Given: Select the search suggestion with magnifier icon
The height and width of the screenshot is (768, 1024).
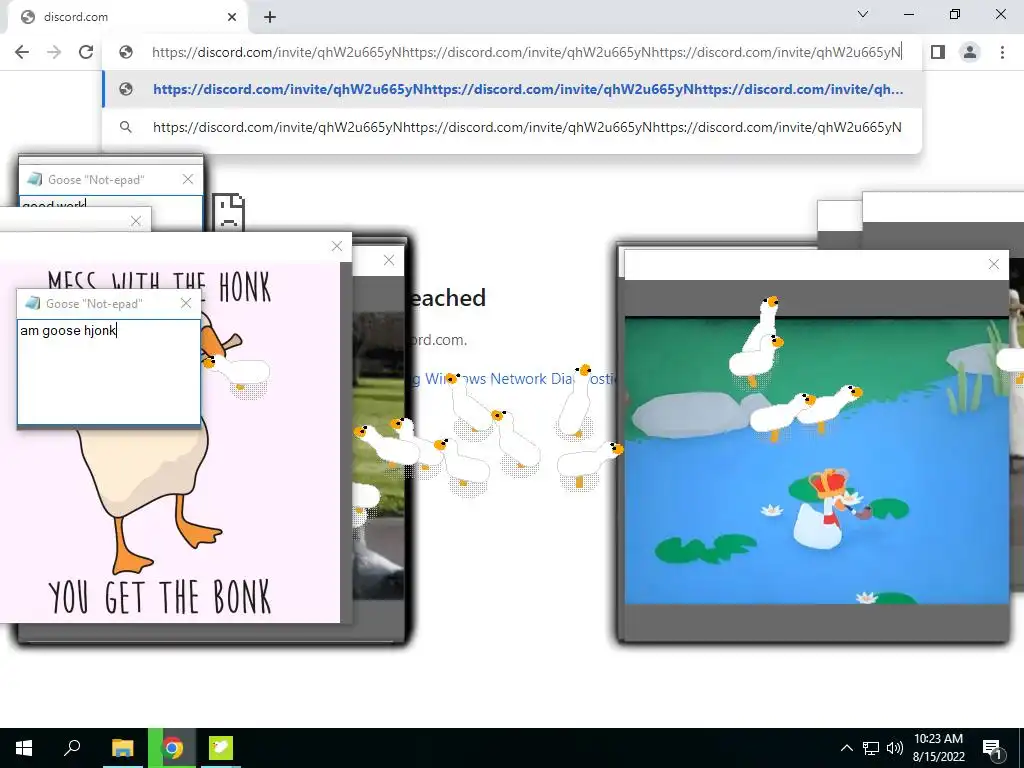Looking at the screenshot, I should pos(512,127).
